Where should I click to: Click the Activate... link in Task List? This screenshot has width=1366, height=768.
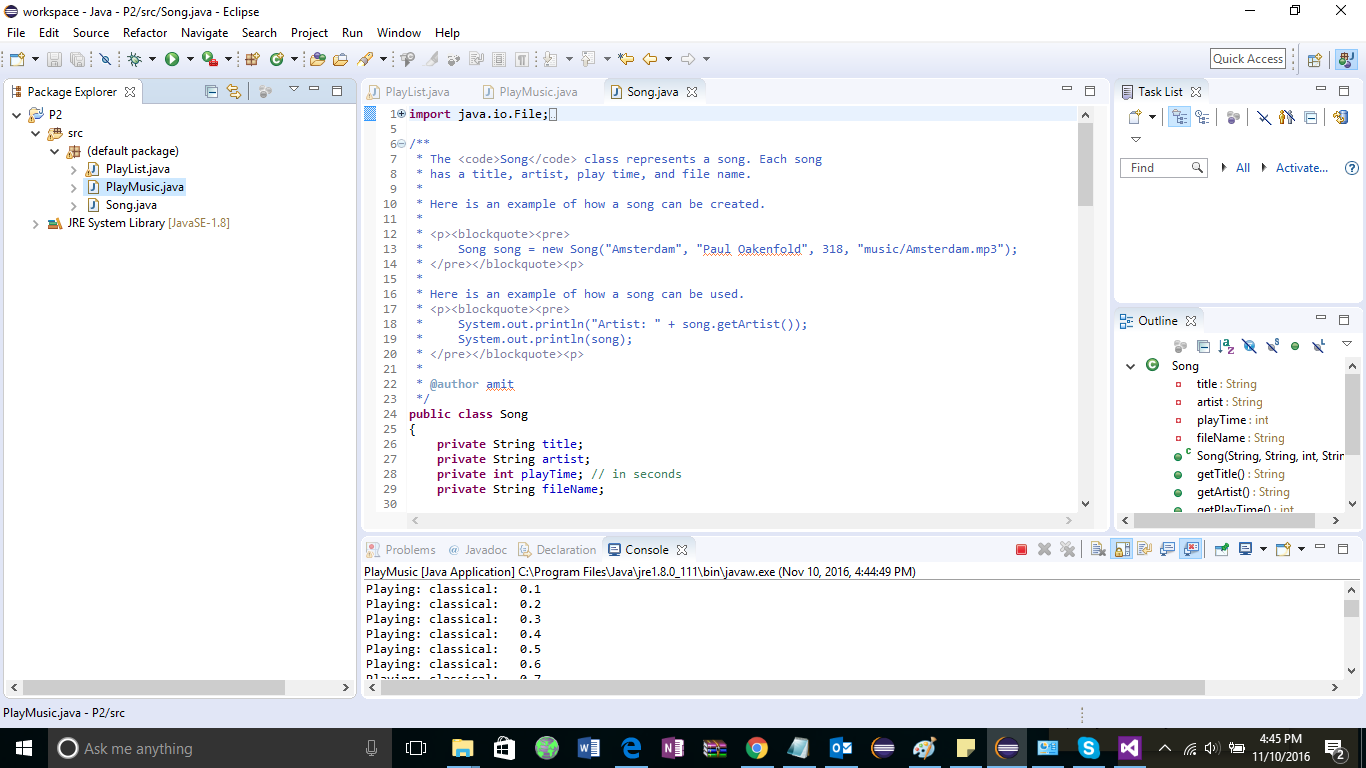[x=1301, y=168]
